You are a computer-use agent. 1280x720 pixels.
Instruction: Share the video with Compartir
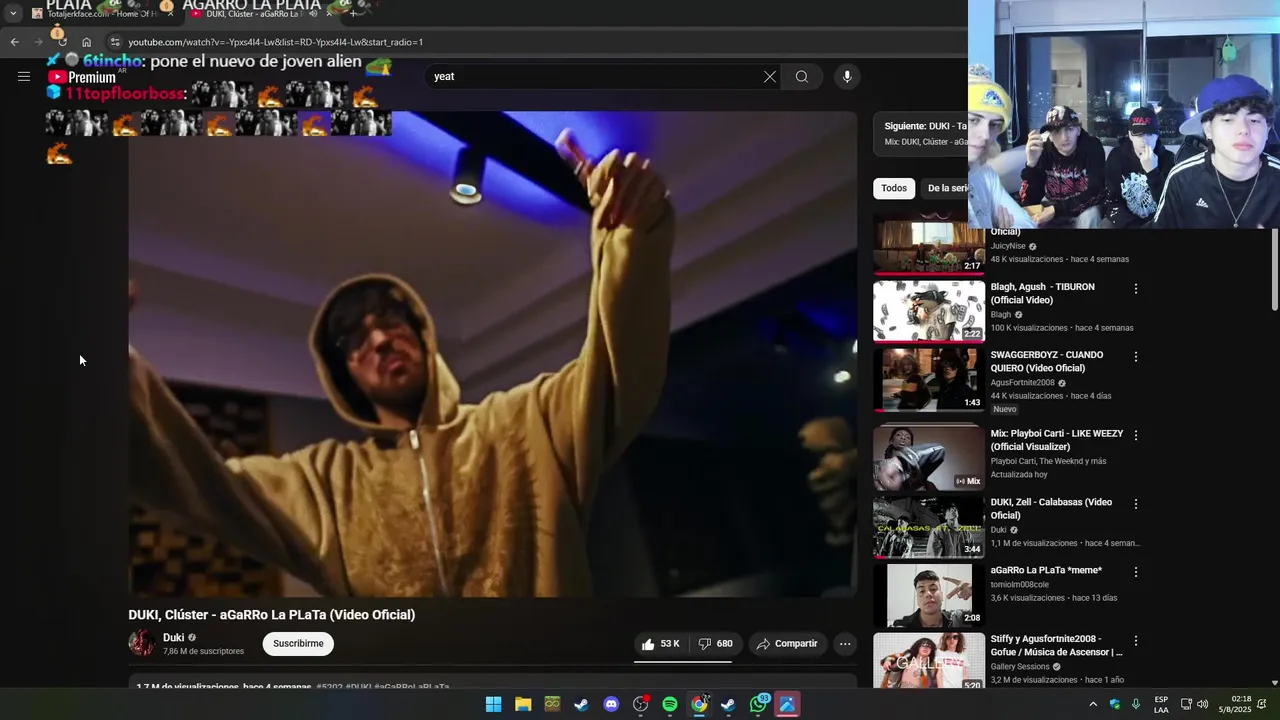click(787, 644)
